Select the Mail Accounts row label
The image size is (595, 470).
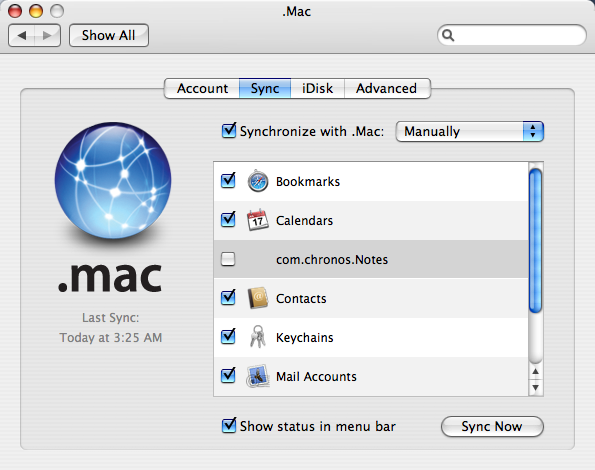(316, 377)
